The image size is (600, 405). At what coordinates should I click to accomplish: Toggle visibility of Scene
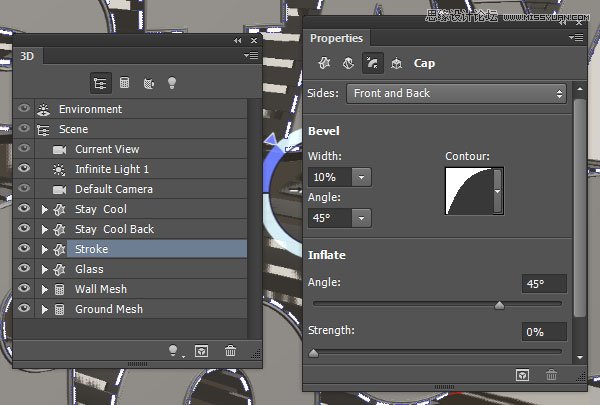pos(24,128)
